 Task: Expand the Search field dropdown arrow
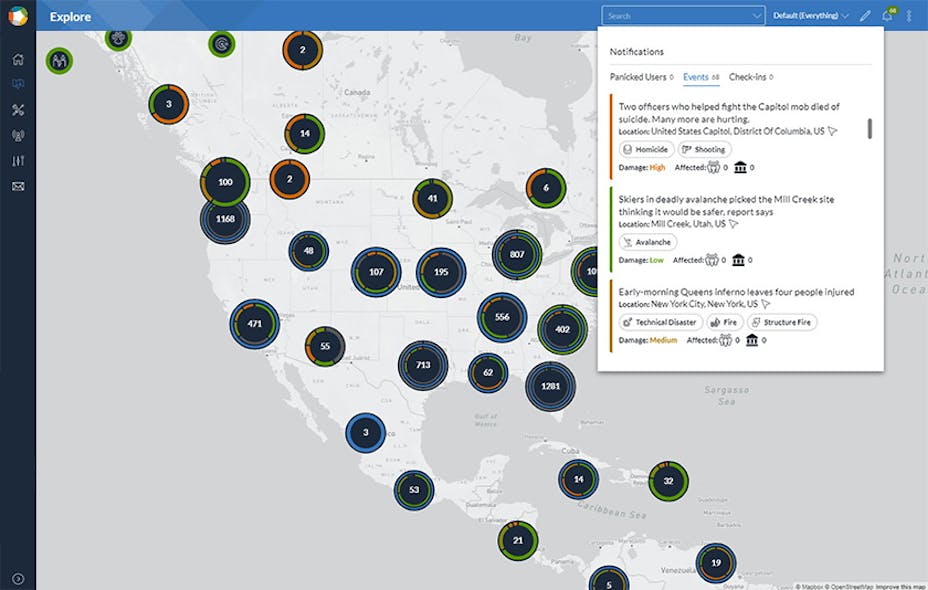coord(756,15)
